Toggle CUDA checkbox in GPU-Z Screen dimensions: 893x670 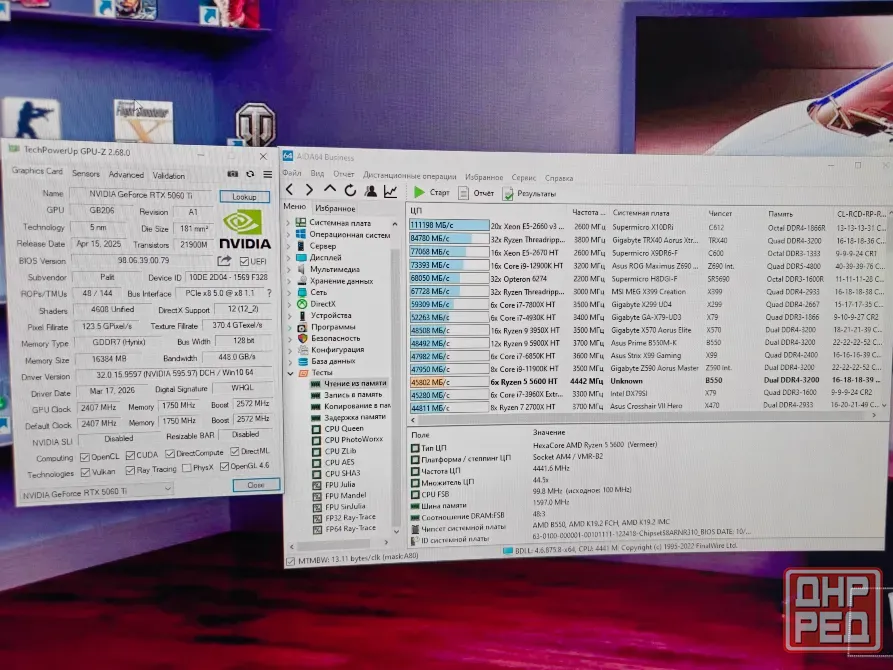click(130, 455)
